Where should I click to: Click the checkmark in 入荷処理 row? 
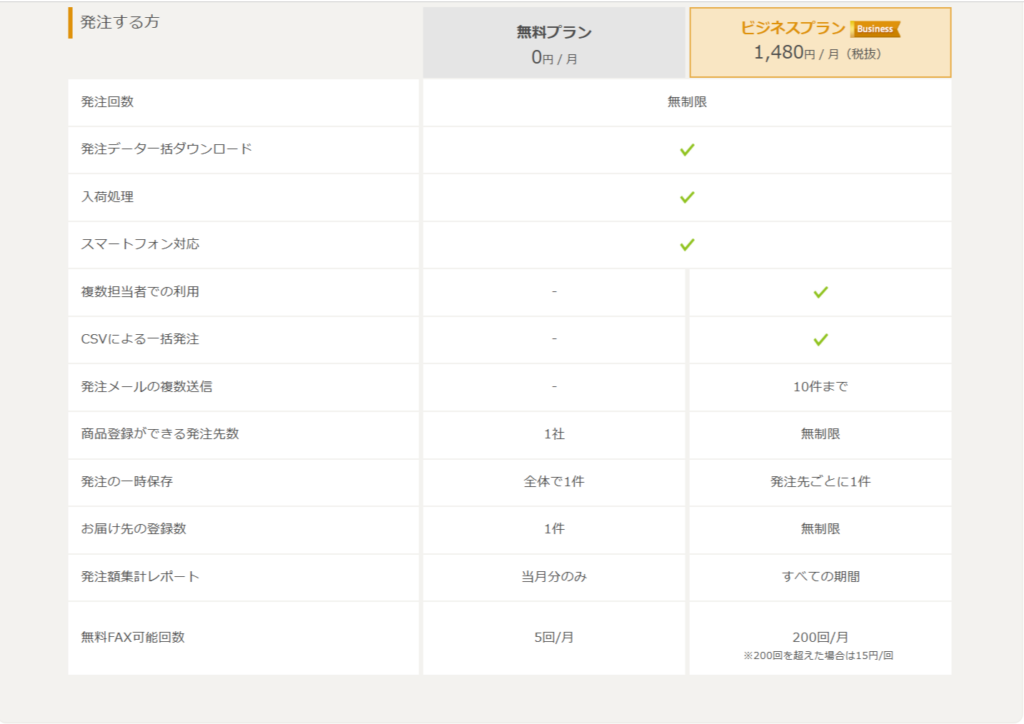(687, 197)
